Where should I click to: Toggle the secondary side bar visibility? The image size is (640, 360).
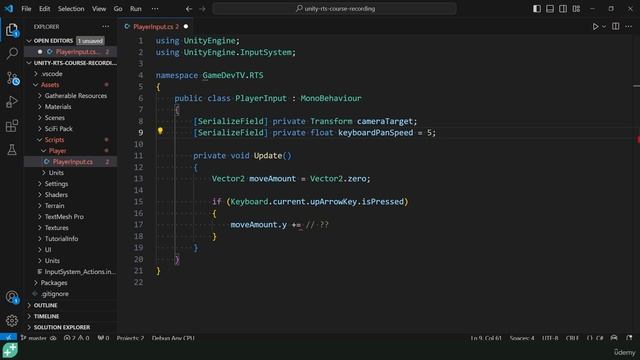click(563, 9)
